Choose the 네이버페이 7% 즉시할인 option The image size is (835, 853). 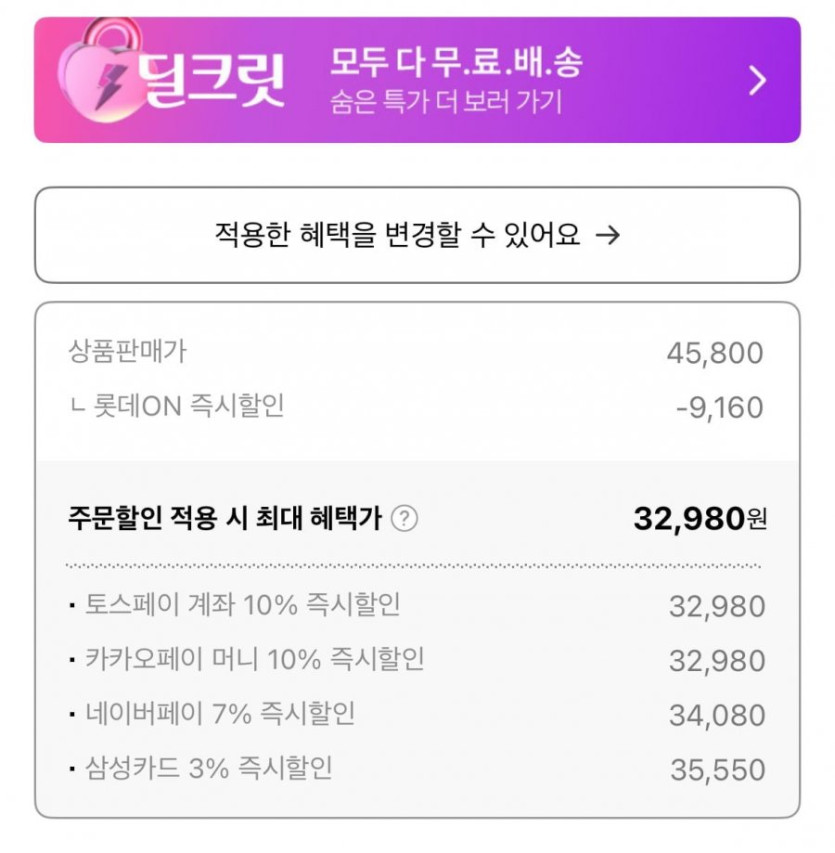[220, 714]
